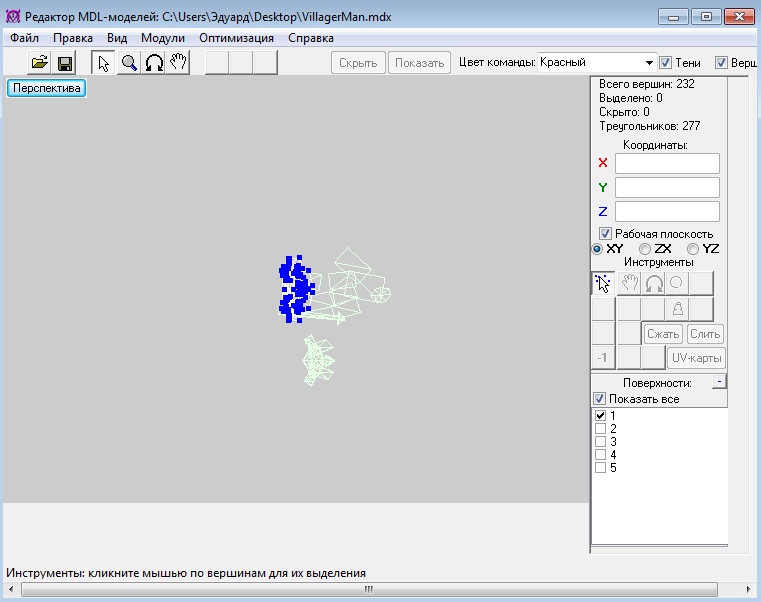Check surface 4 checkbox
The width and height of the screenshot is (761, 602).
click(600, 455)
